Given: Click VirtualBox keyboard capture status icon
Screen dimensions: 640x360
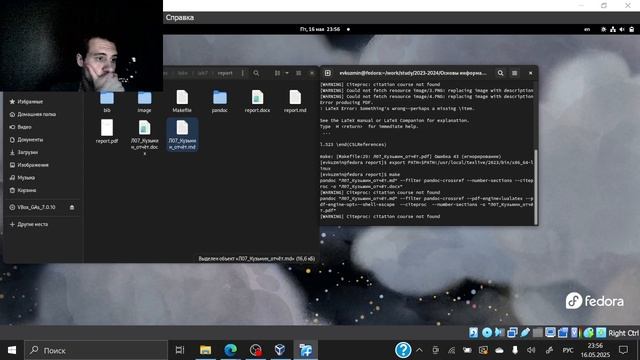Looking at the screenshot, I should point(601,333).
